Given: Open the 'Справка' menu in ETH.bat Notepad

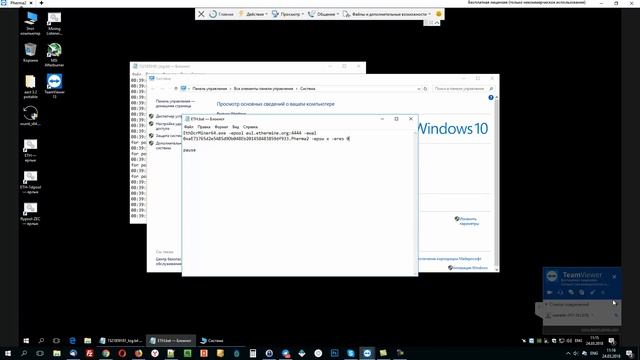Looking at the screenshot, I should click(x=250, y=127).
